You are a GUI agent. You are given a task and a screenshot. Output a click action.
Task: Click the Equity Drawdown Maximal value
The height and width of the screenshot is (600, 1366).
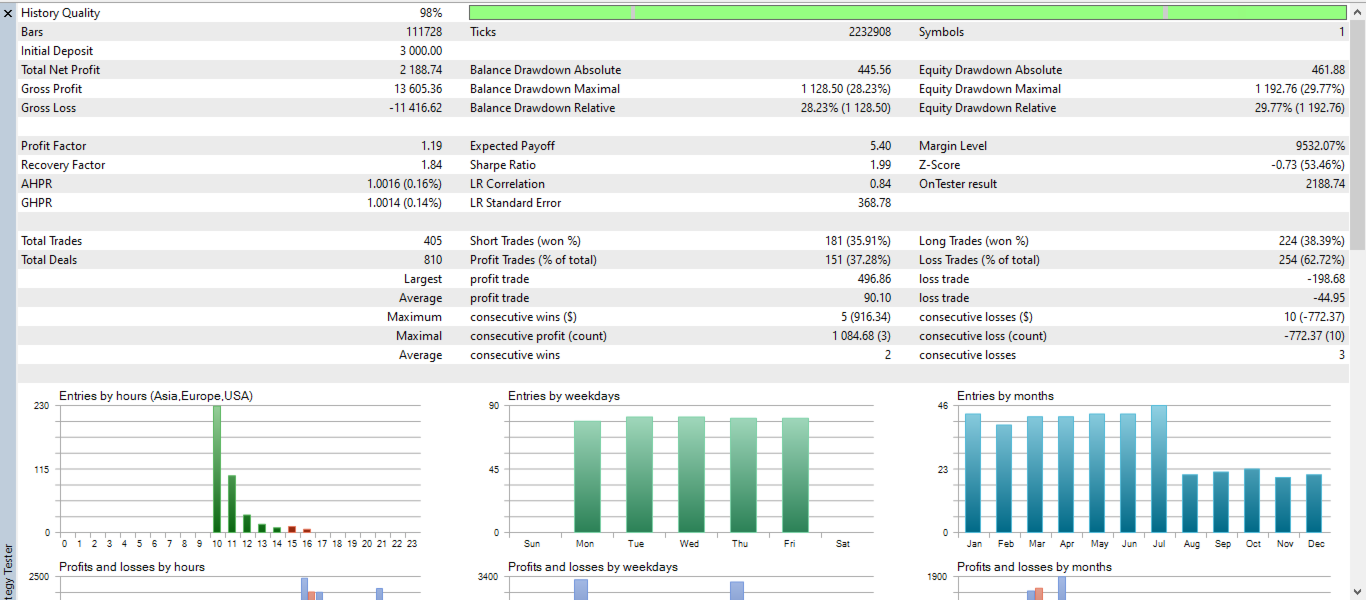1300,89
